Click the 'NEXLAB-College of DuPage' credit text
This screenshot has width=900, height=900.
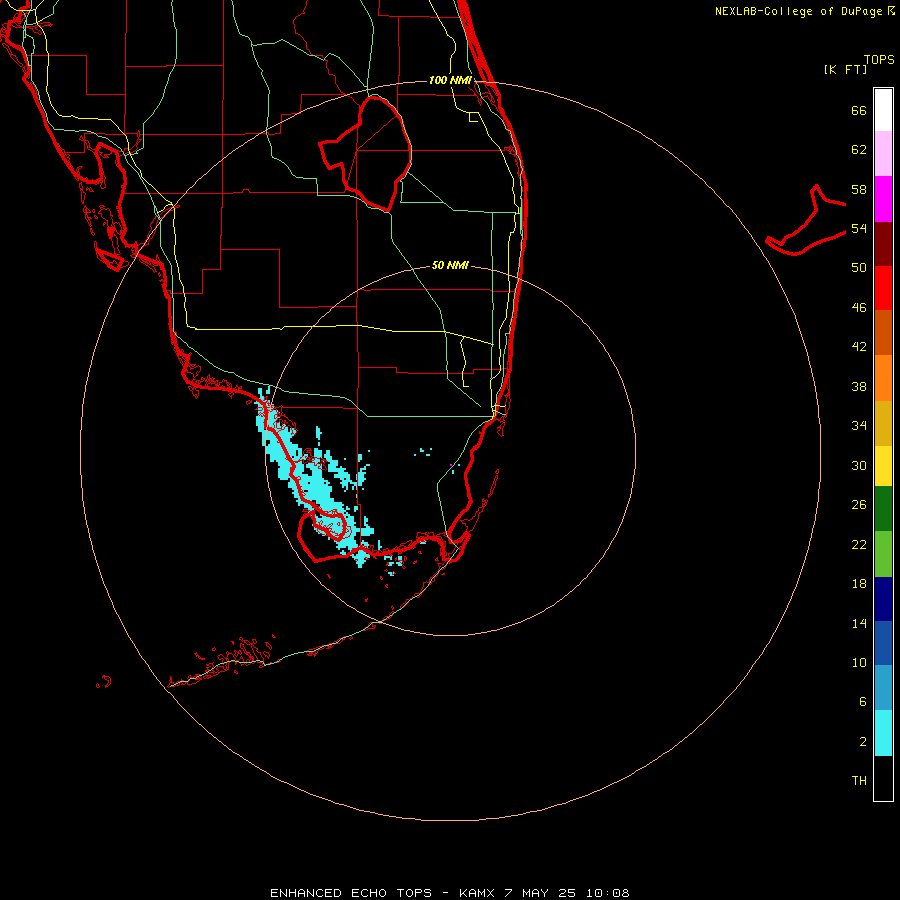click(799, 11)
